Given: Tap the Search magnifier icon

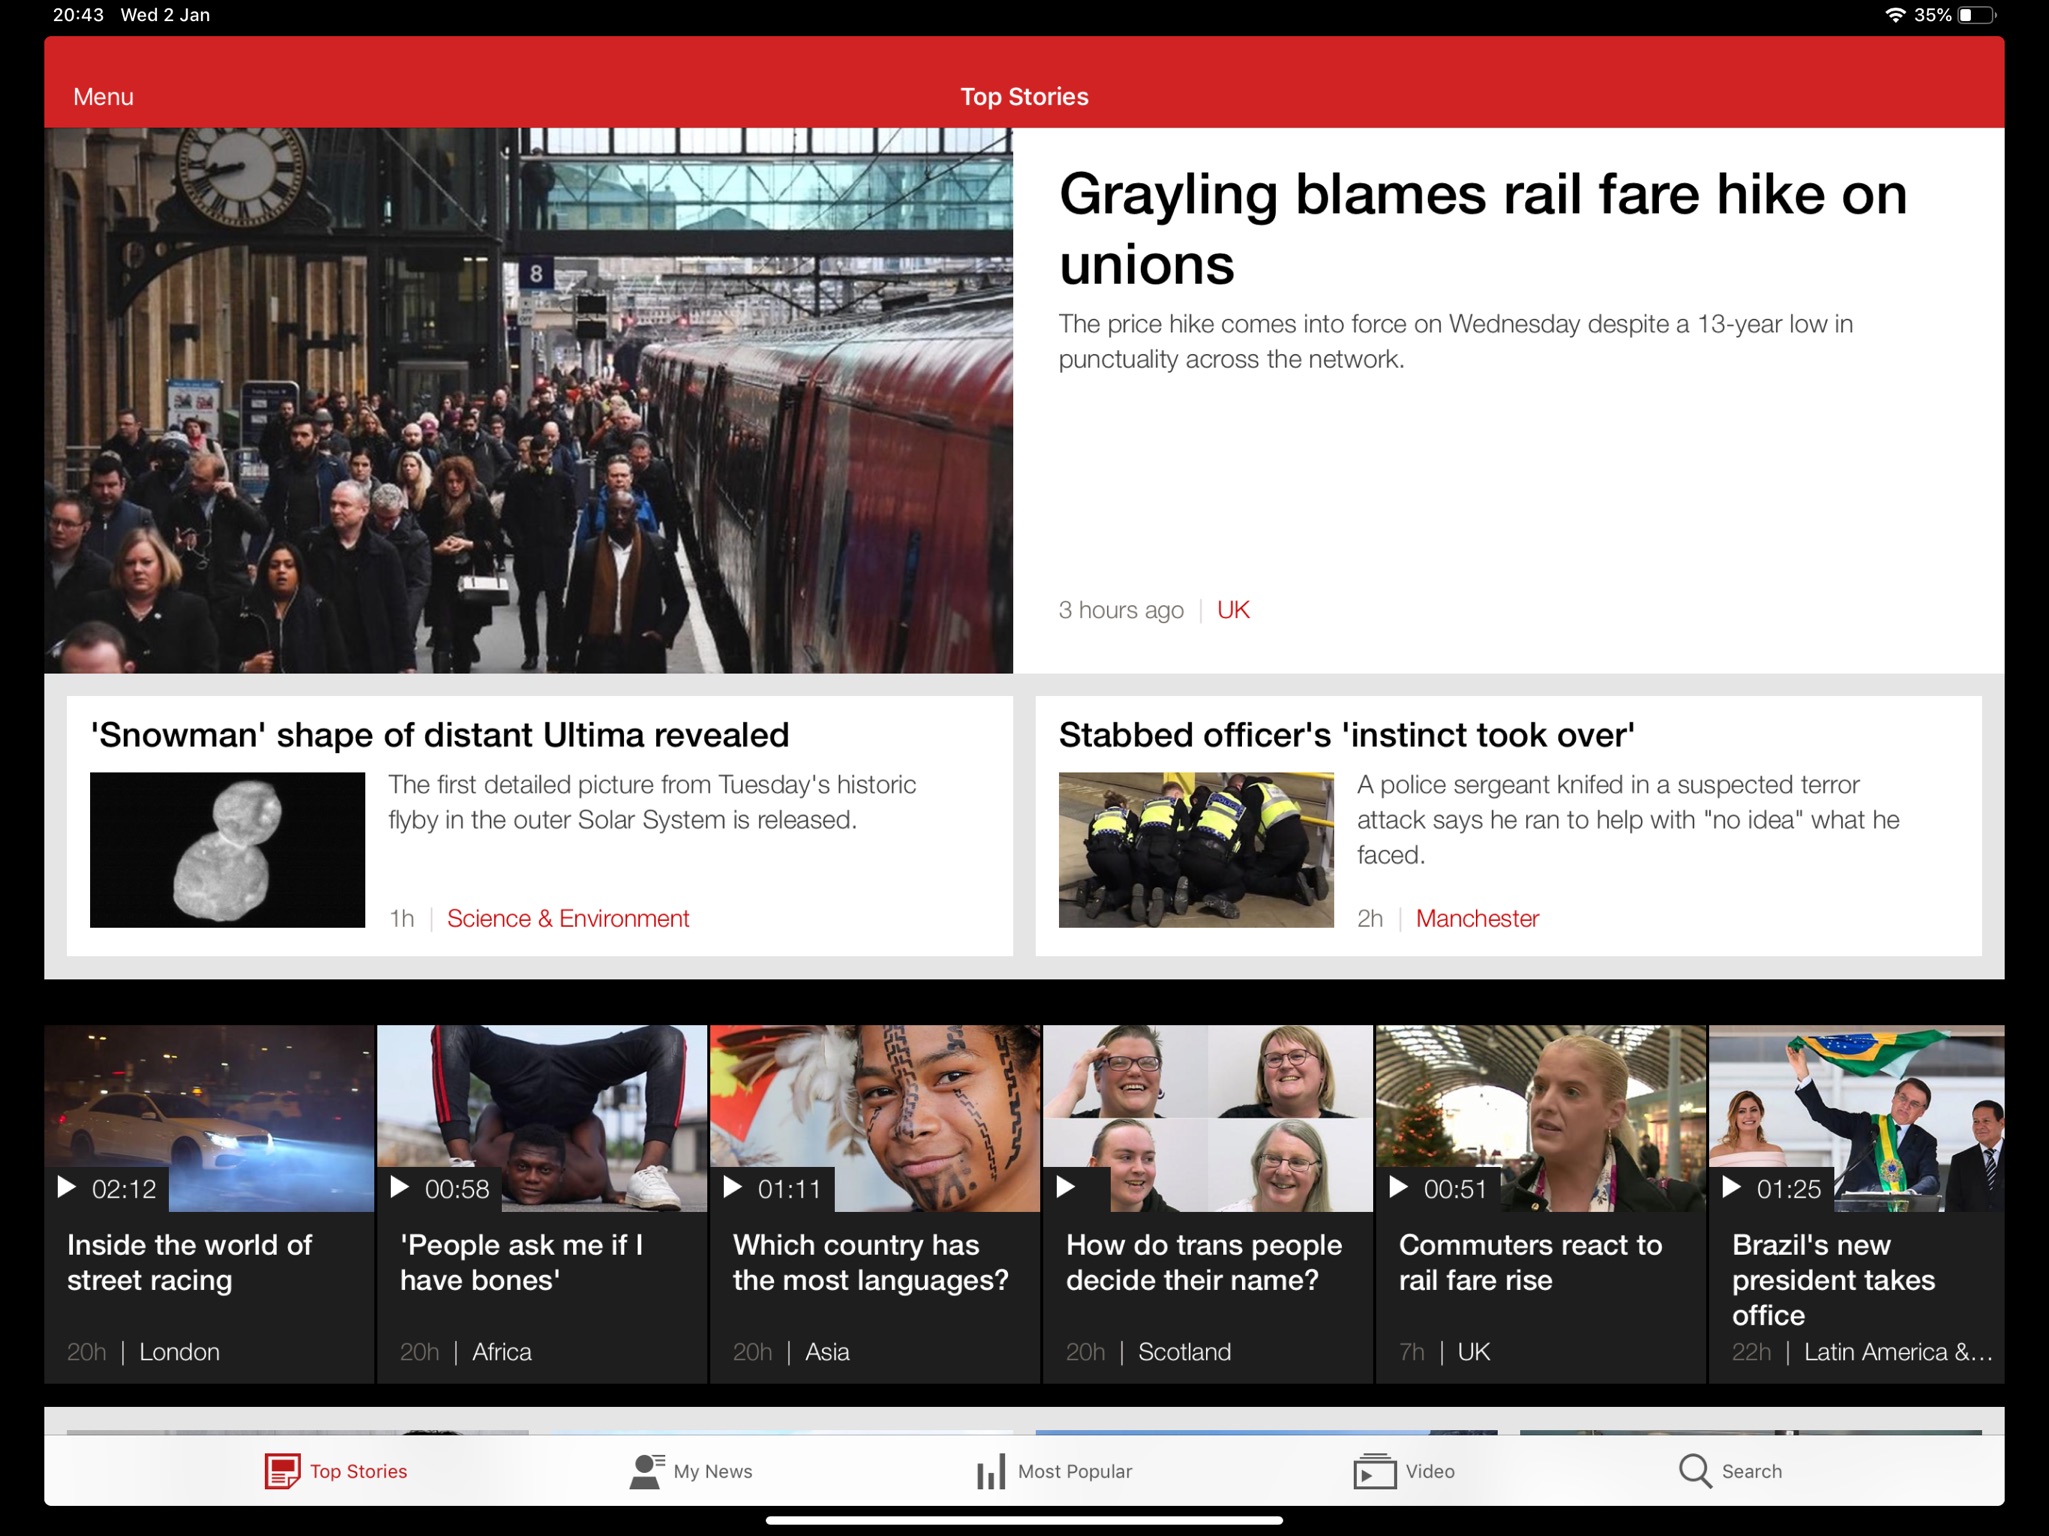Looking at the screenshot, I should (1695, 1471).
